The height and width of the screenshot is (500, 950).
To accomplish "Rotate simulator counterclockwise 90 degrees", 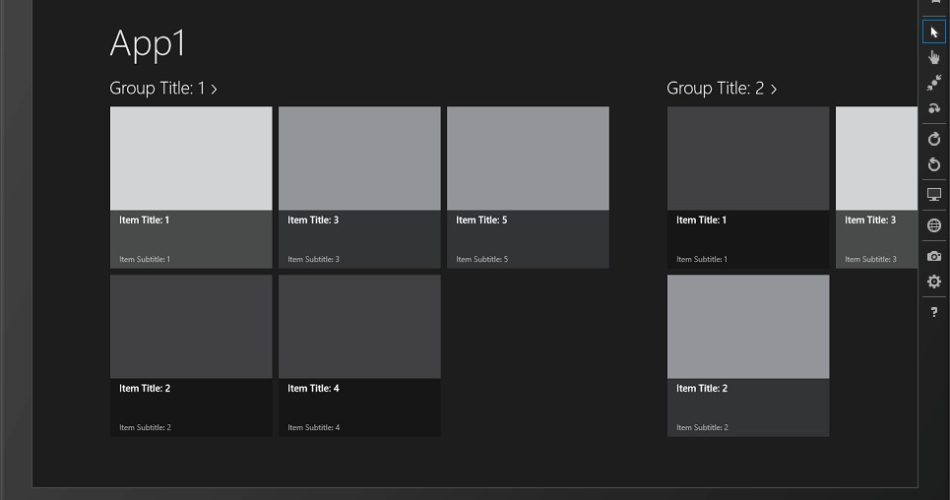I will (934, 164).
